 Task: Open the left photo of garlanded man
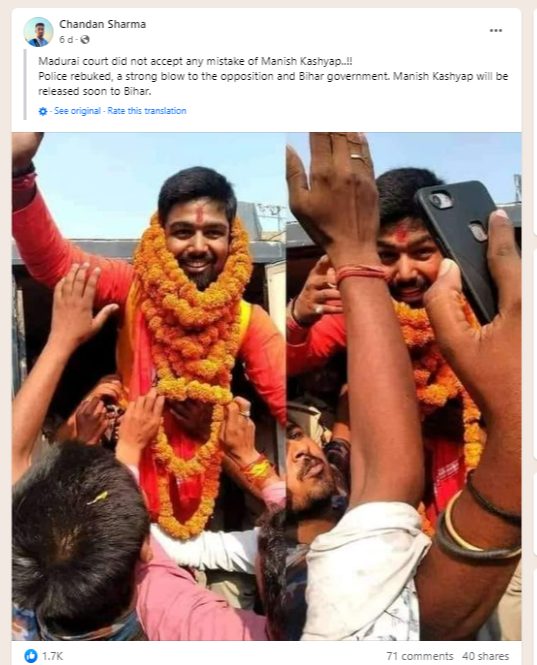coord(148,386)
